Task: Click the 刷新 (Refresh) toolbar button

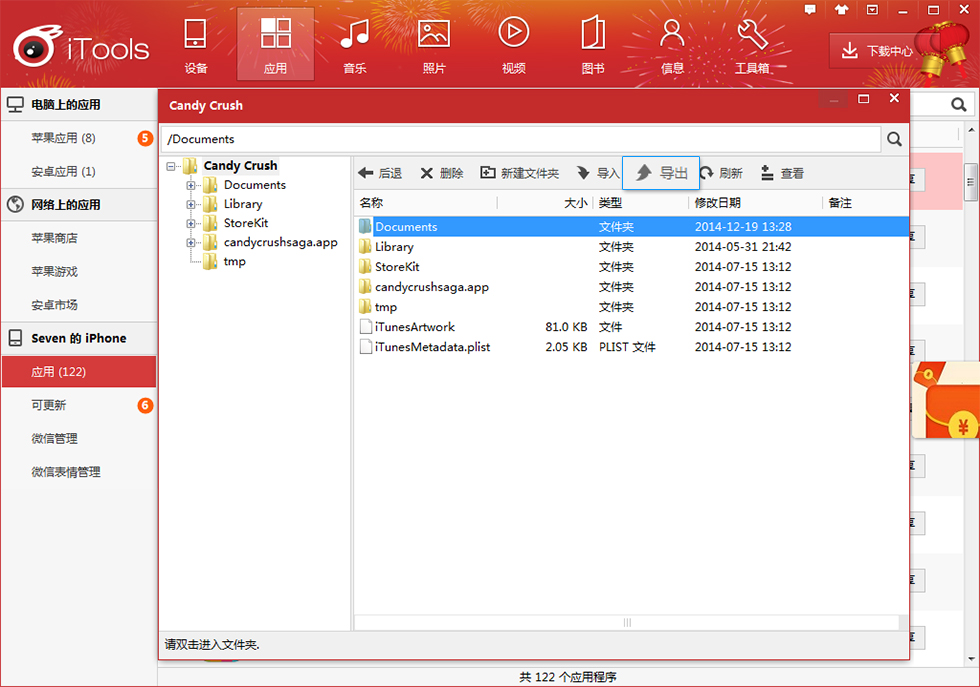Action: (721, 173)
